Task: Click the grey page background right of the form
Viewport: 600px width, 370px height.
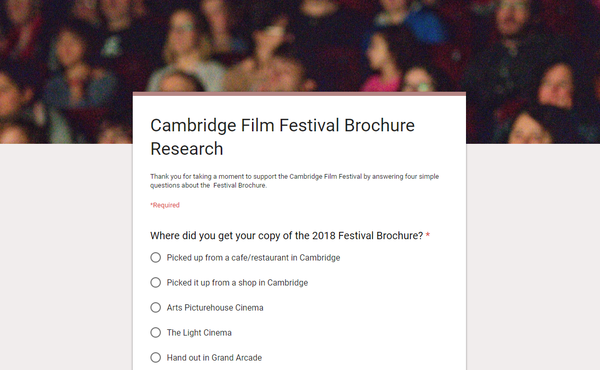Action: (533, 257)
